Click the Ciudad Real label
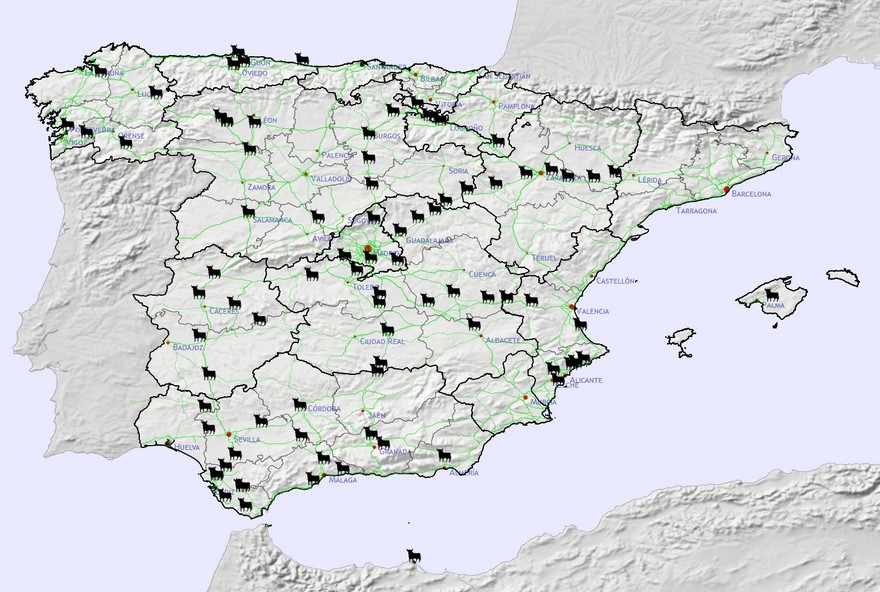Image resolution: width=880 pixels, height=592 pixels. click(x=382, y=342)
